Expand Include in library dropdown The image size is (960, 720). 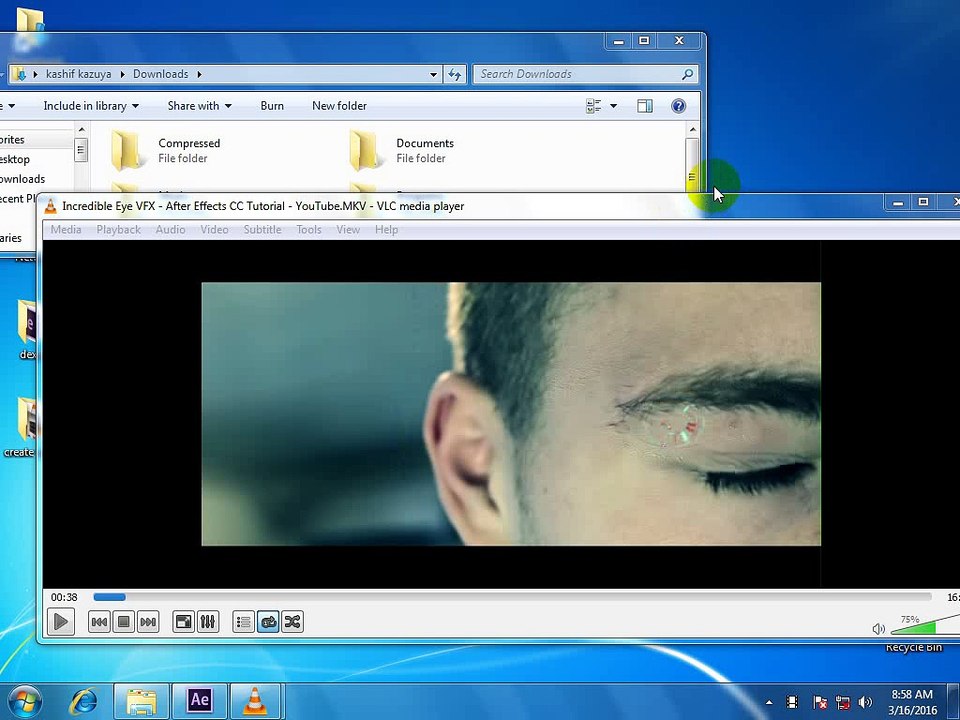point(91,106)
